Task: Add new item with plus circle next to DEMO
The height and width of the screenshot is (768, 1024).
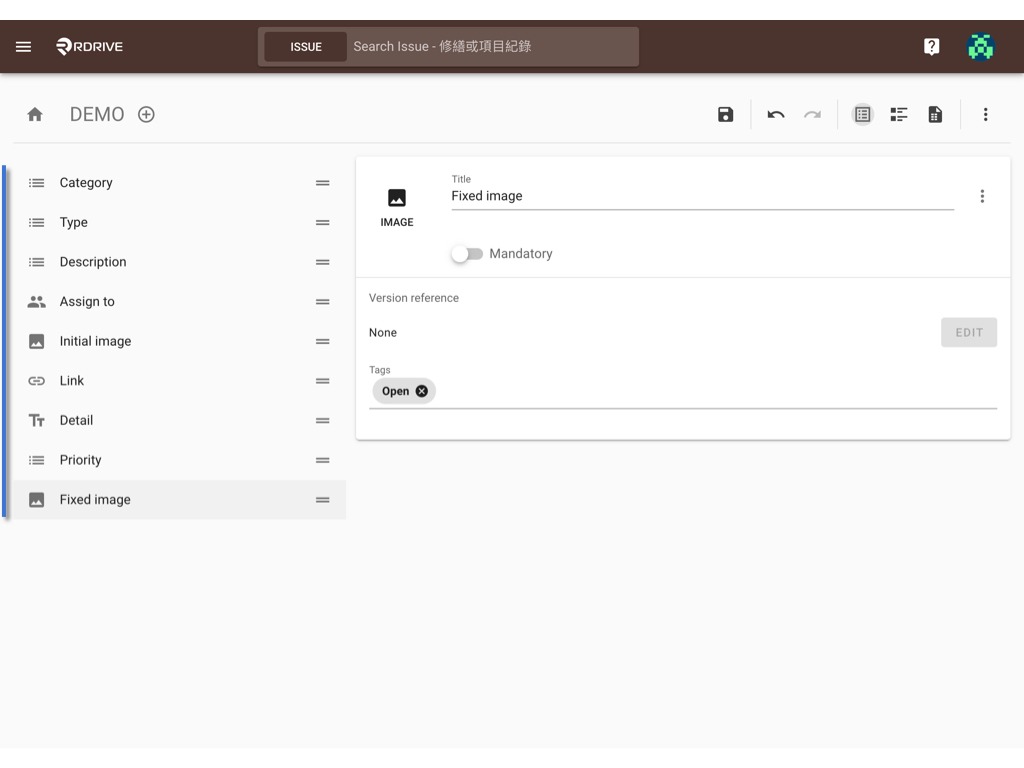Action: tap(146, 115)
